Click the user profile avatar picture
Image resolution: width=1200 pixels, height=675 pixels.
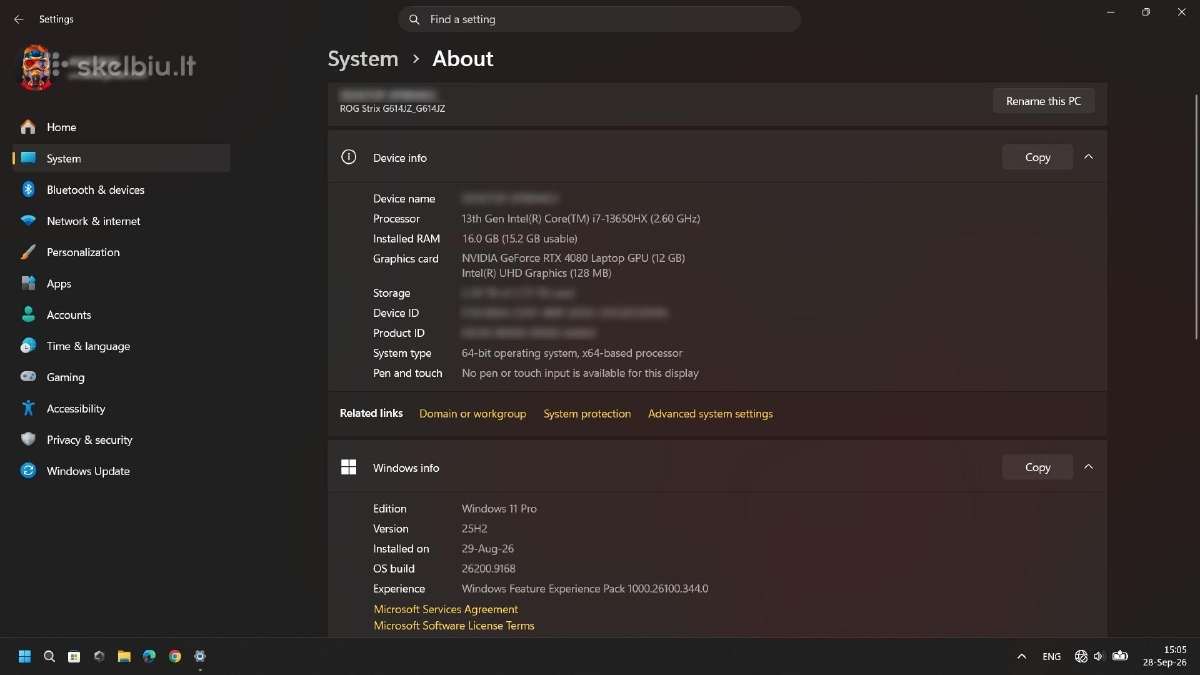36,68
